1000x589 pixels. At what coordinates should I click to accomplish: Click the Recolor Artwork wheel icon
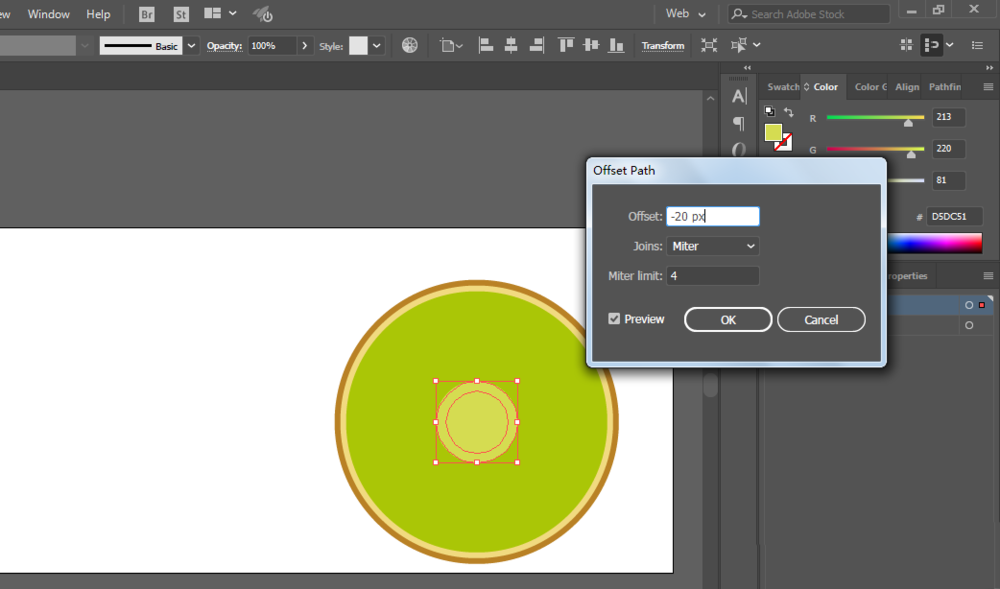point(409,45)
